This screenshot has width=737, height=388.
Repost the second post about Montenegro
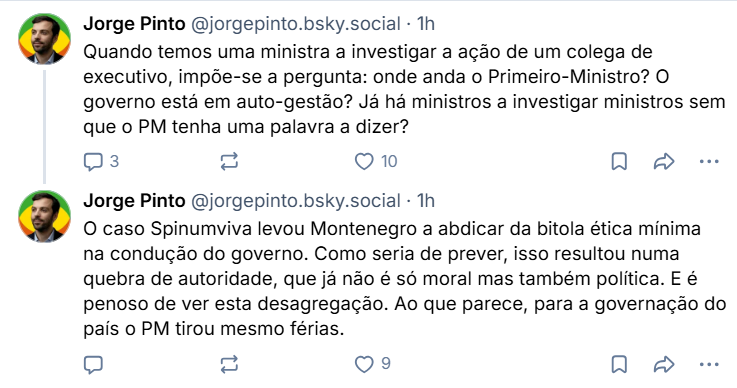(x=229, y=364)
